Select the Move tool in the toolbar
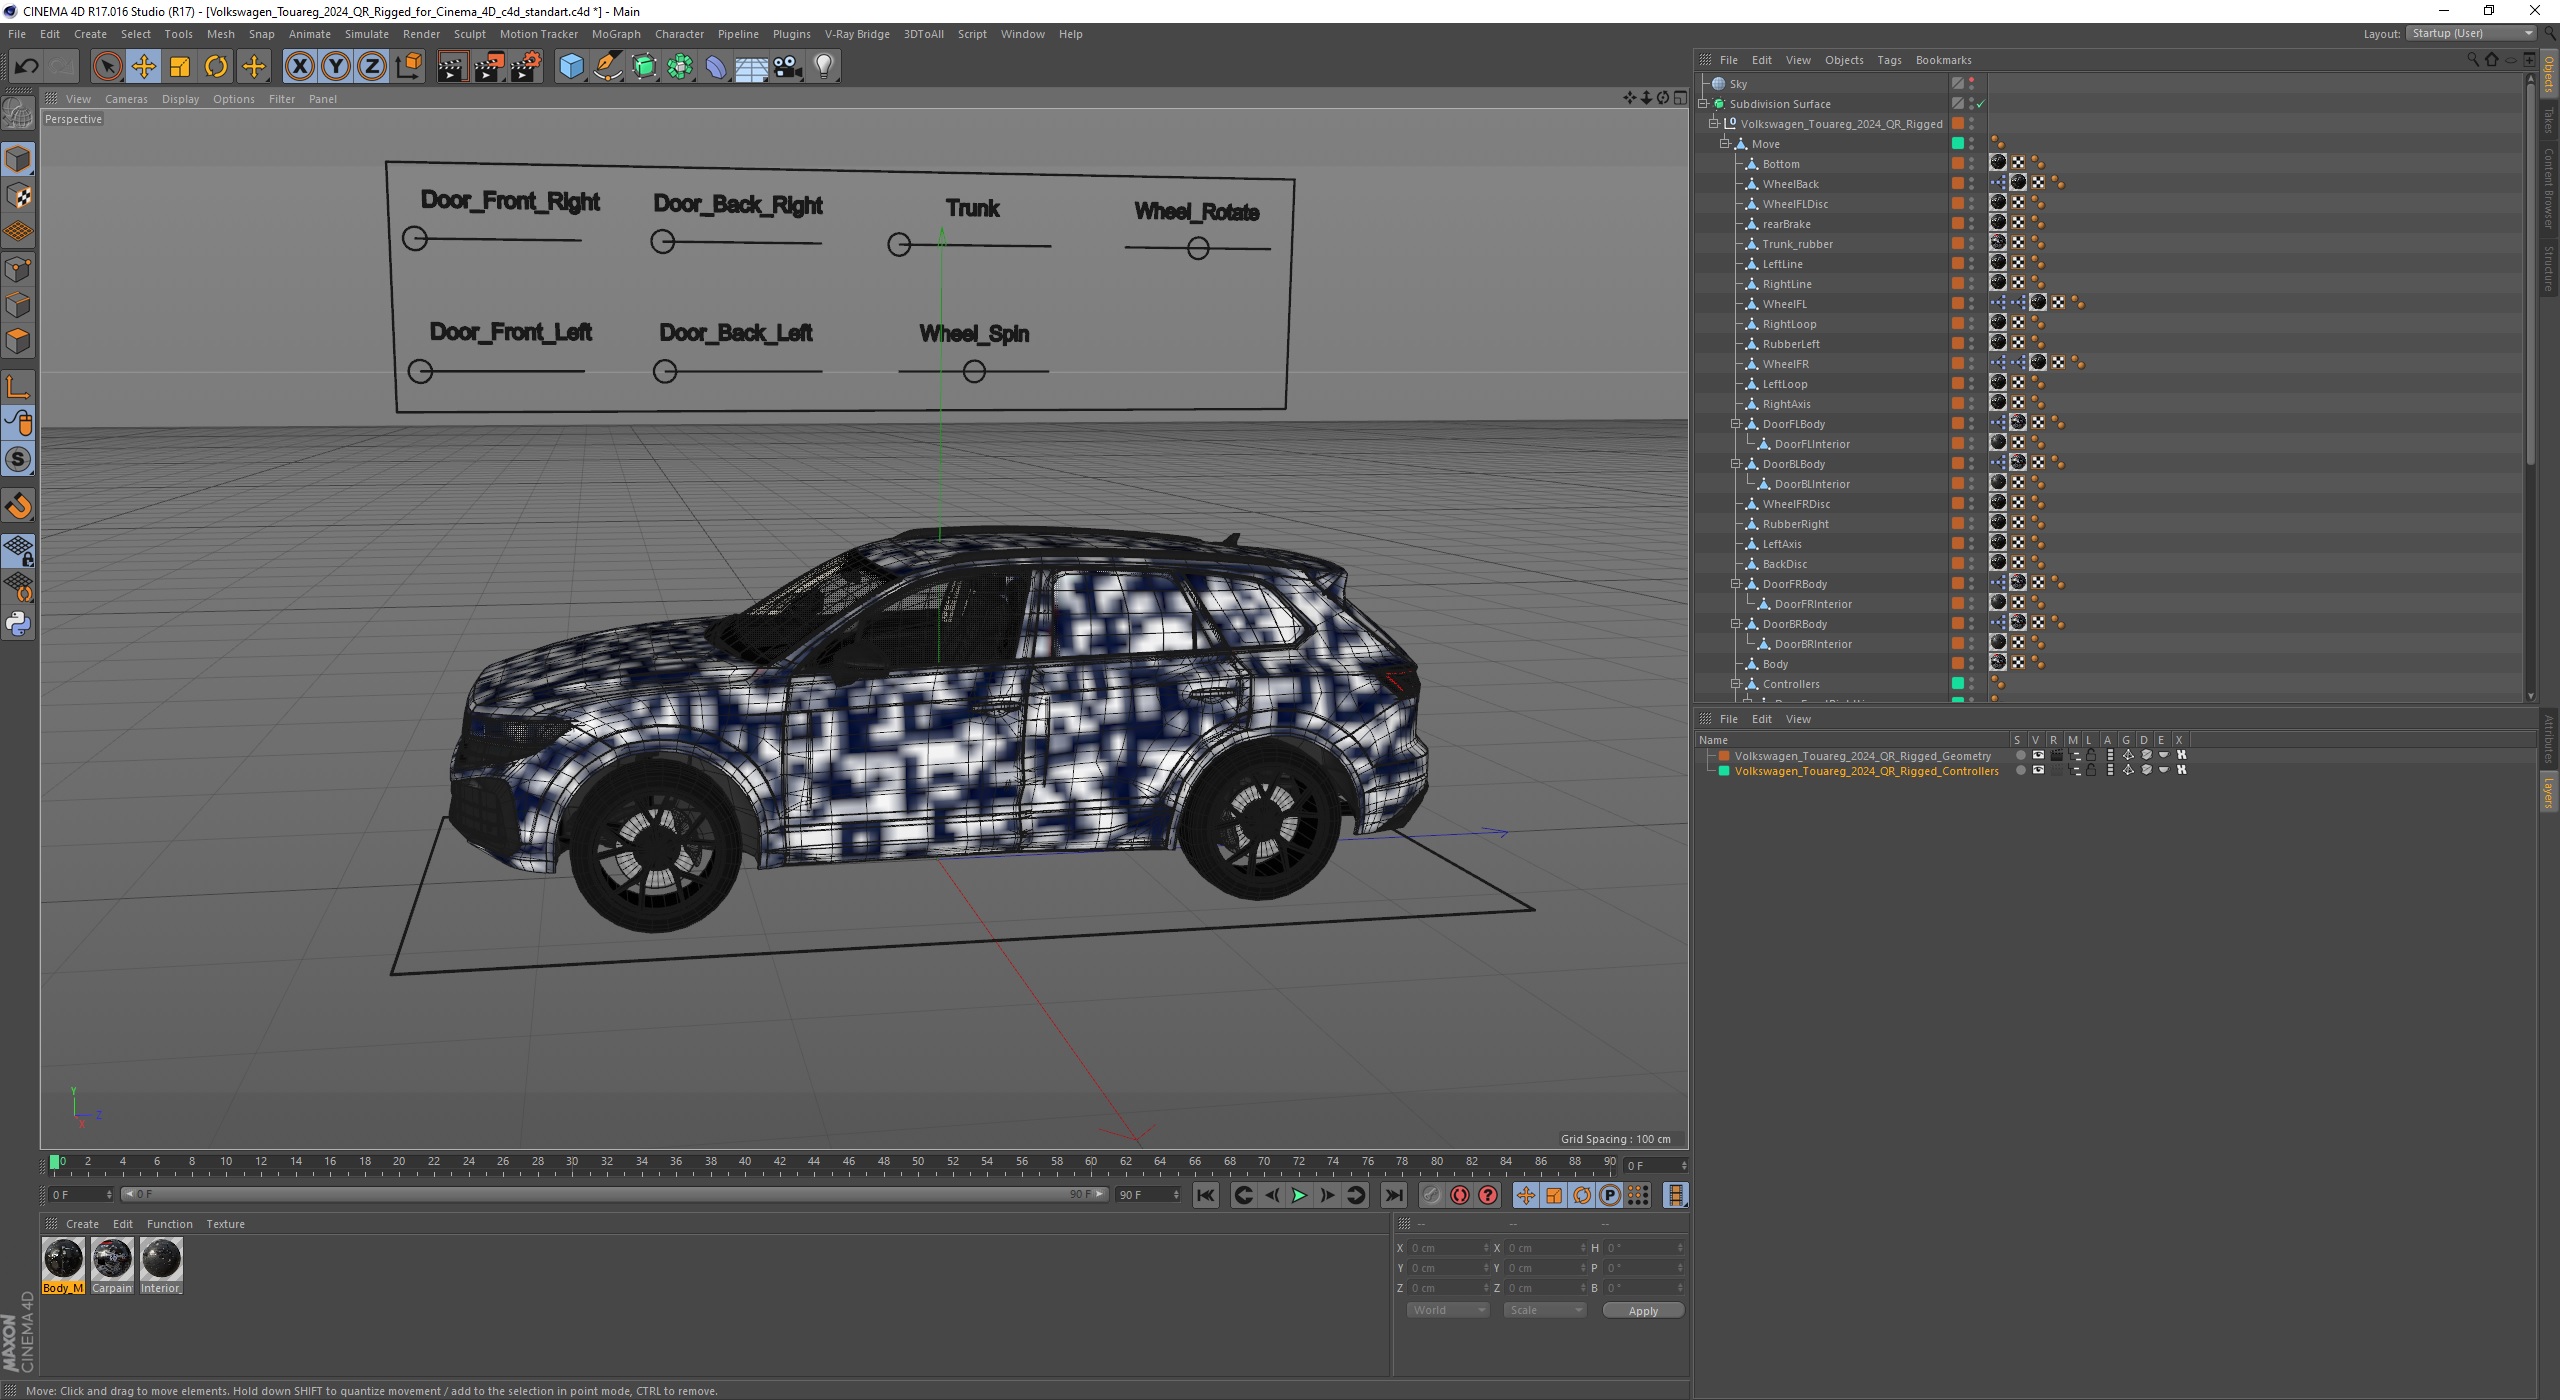 pos(143,67)
